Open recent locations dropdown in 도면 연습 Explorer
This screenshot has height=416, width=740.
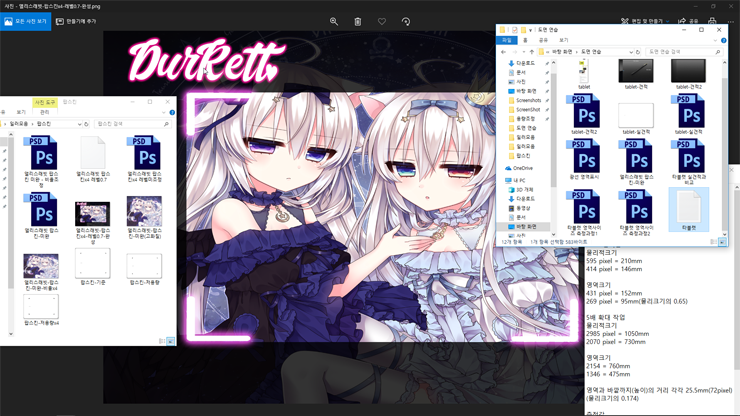point(523,52)
